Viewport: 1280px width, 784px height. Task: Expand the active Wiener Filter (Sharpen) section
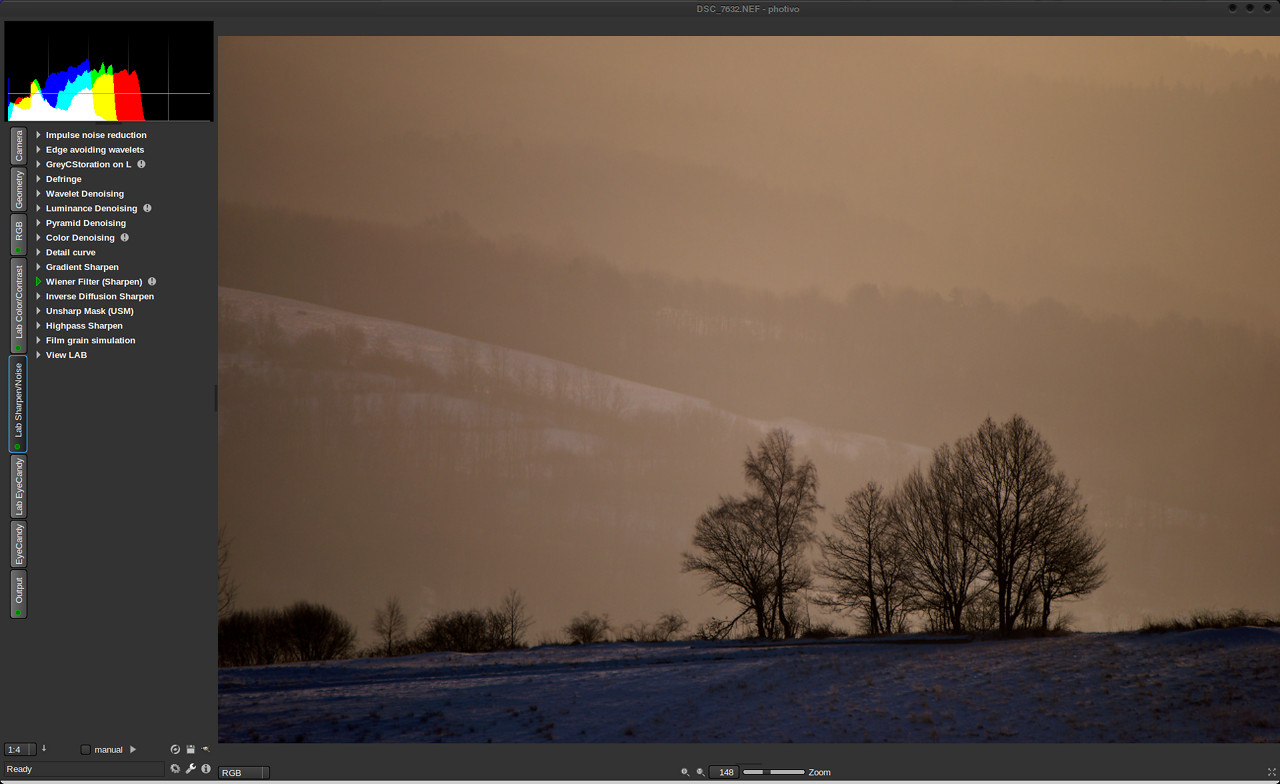39,282
